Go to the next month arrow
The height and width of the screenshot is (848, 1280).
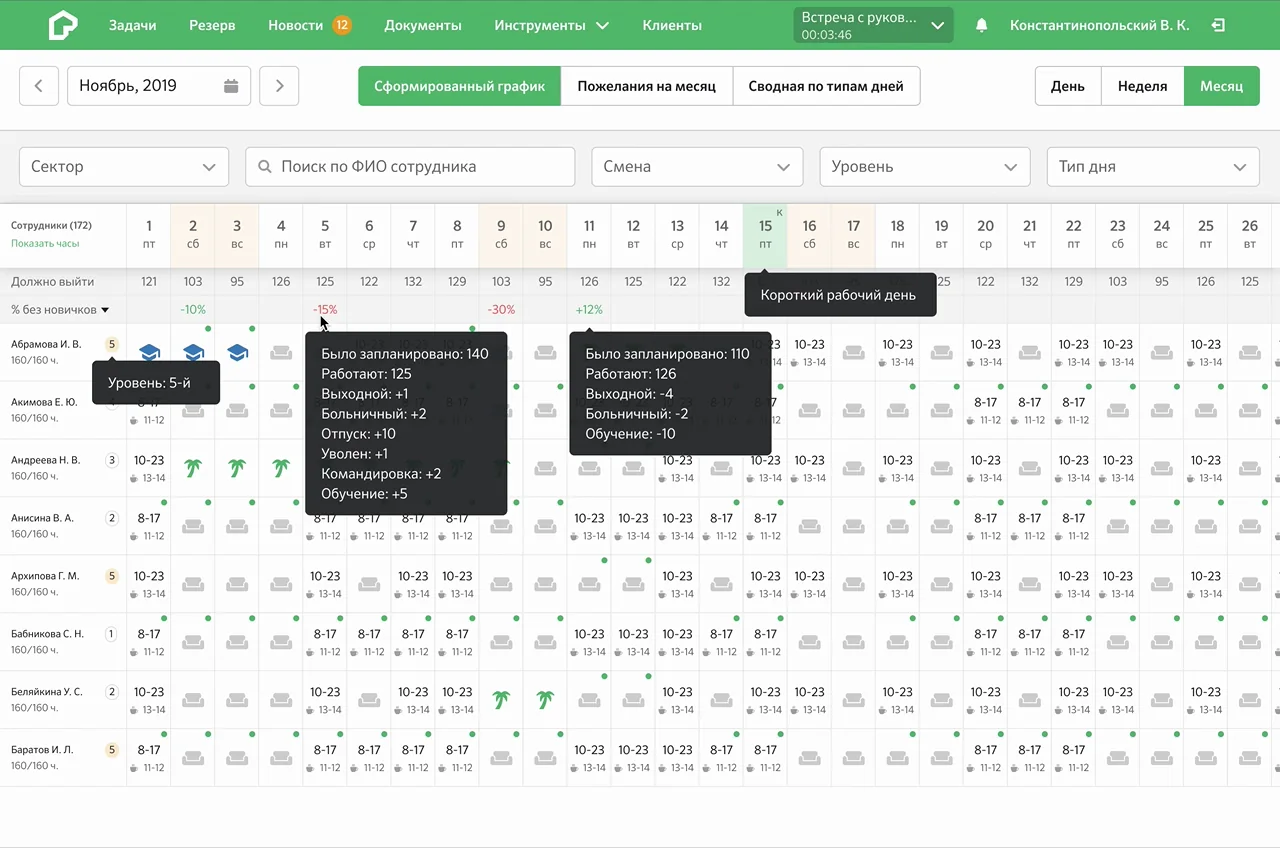[279, 86]
